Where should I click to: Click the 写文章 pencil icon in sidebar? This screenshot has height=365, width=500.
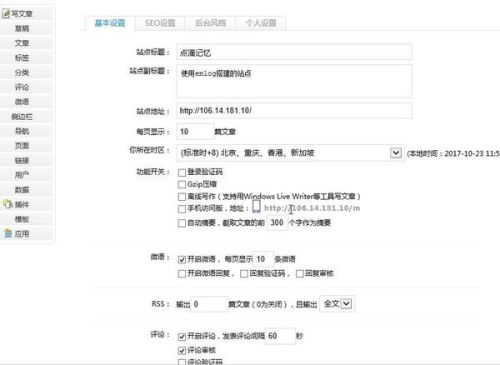[x=6, y=14]
